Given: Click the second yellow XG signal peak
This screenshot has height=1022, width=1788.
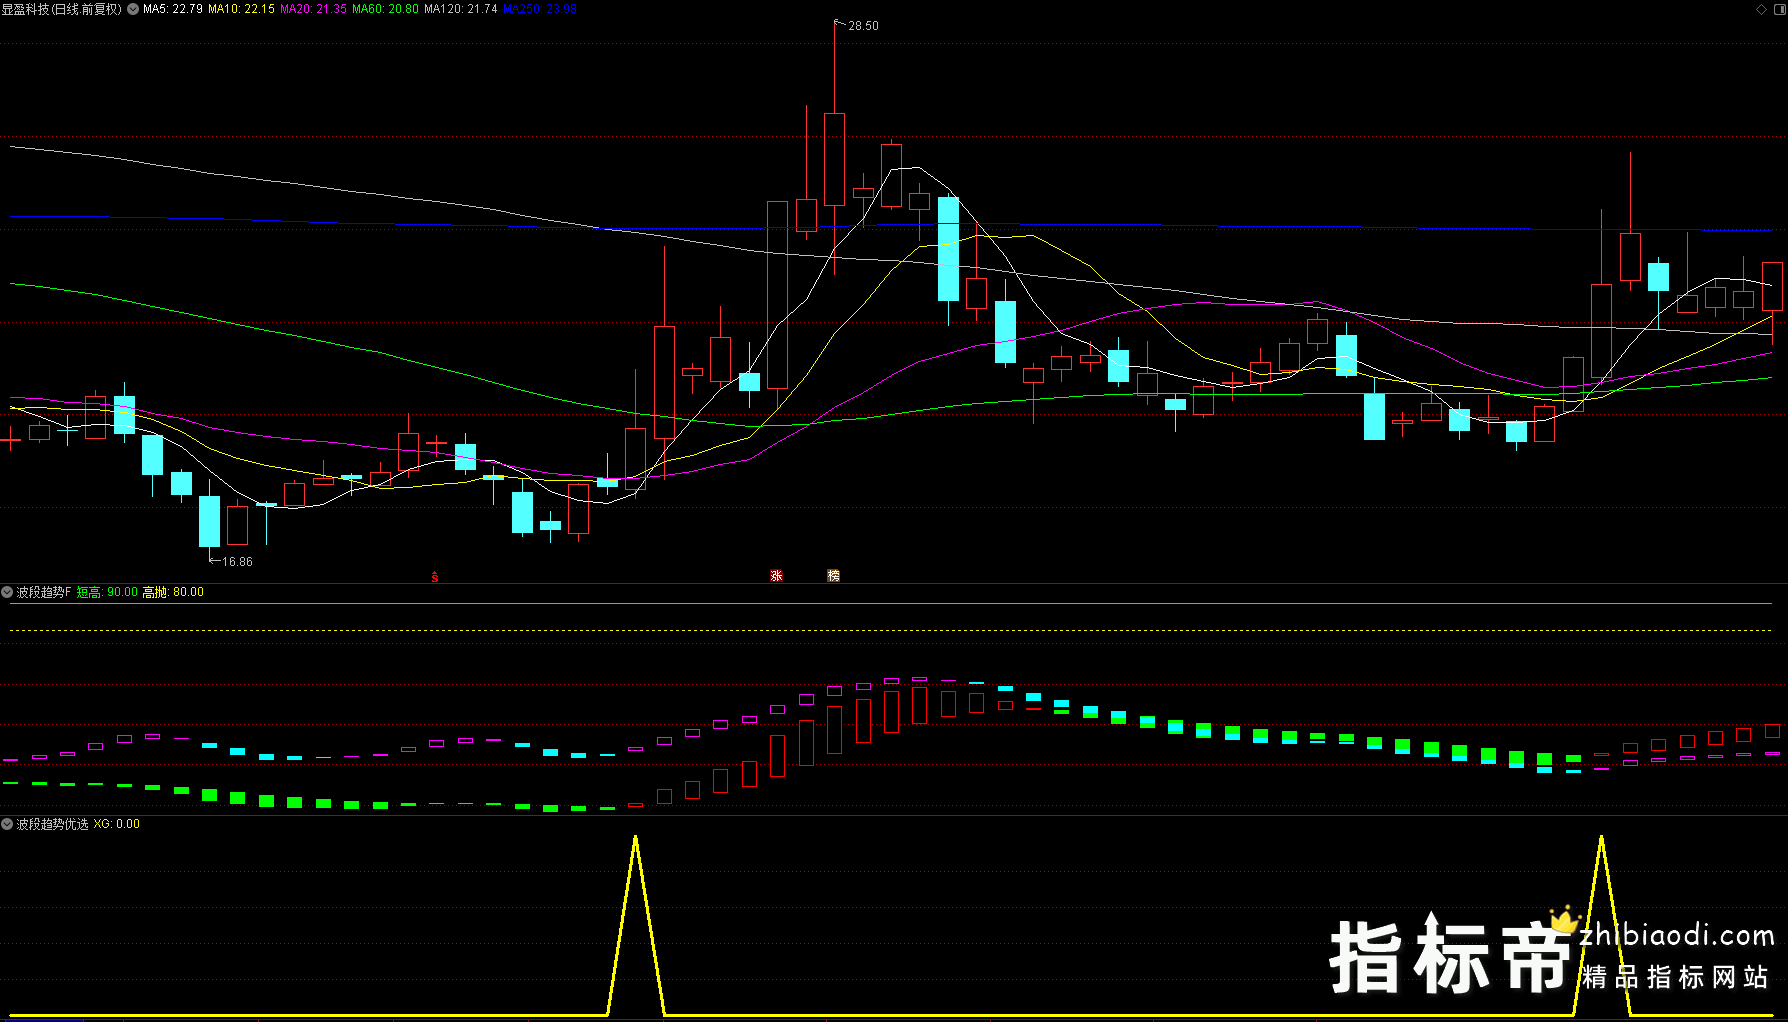Looking at the screenshot, I should tap(1601, 838).
